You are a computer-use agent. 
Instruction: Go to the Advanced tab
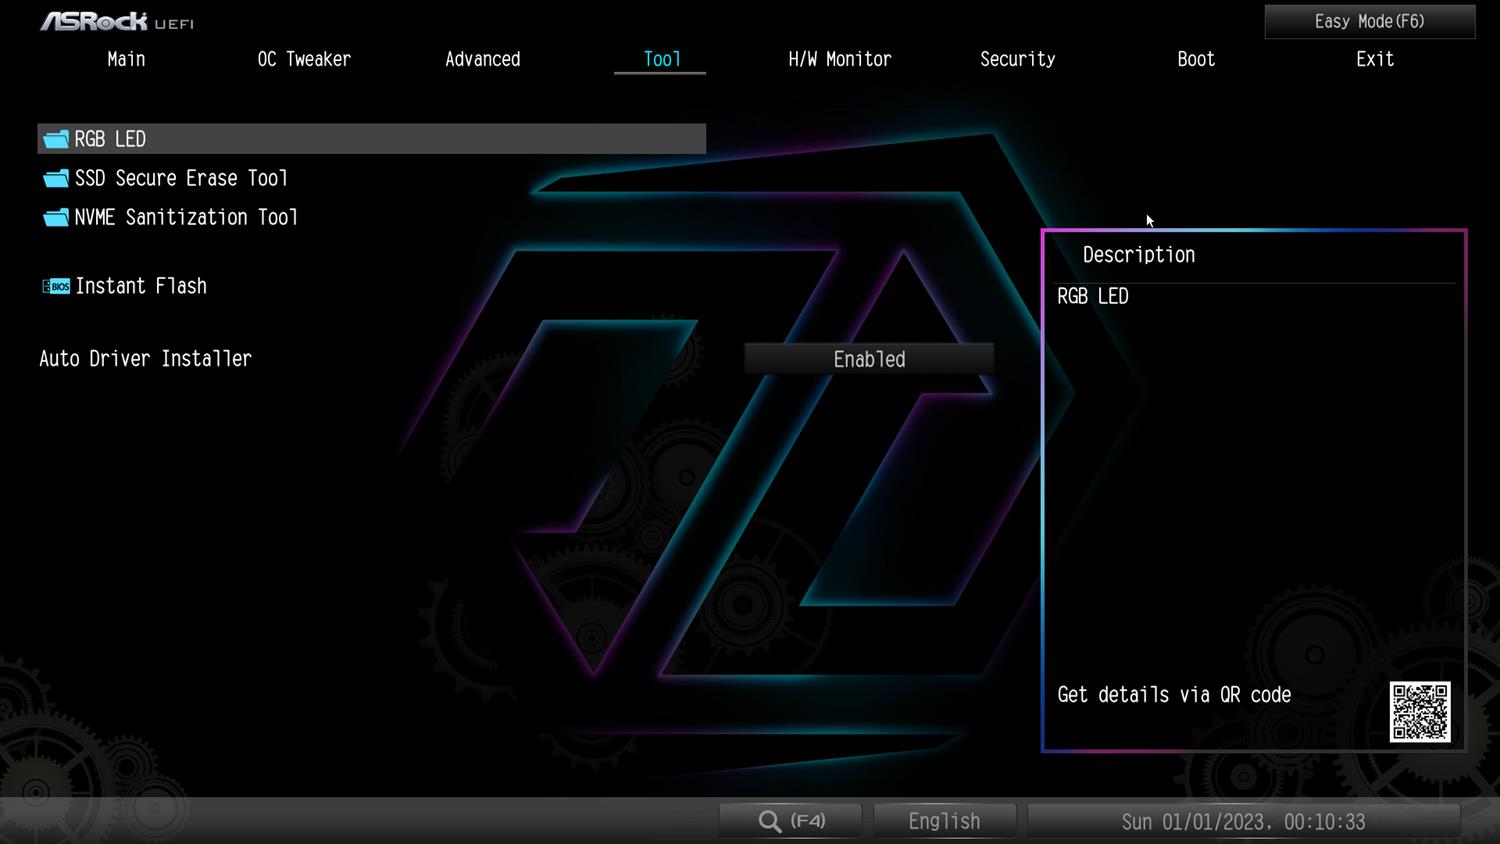tap(482, 59)
